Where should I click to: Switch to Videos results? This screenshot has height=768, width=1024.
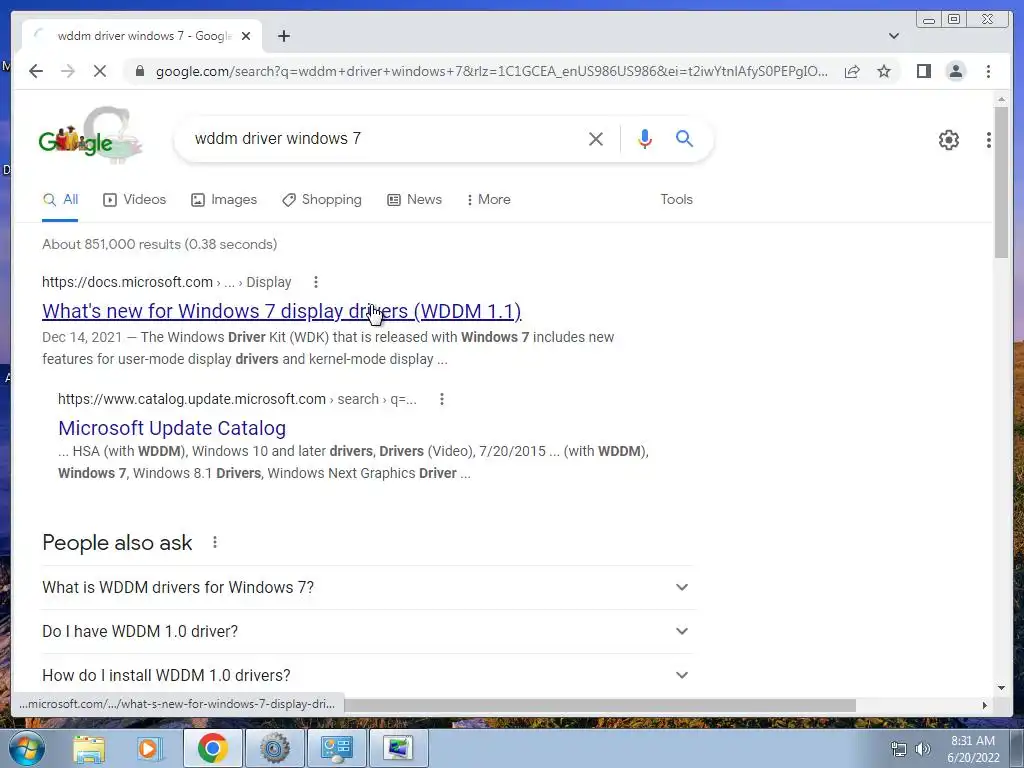pyautogui.click(x=135, y=200)
